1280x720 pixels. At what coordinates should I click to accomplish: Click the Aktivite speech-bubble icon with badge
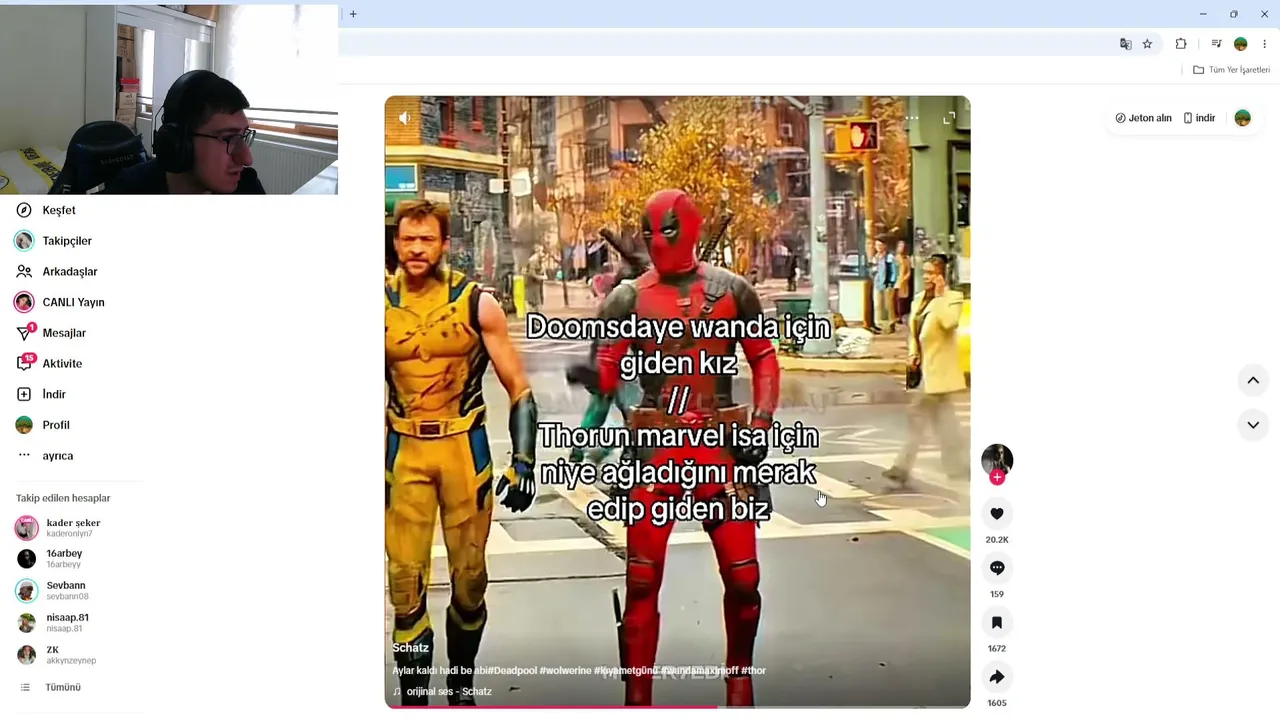(x=25, y=363)
